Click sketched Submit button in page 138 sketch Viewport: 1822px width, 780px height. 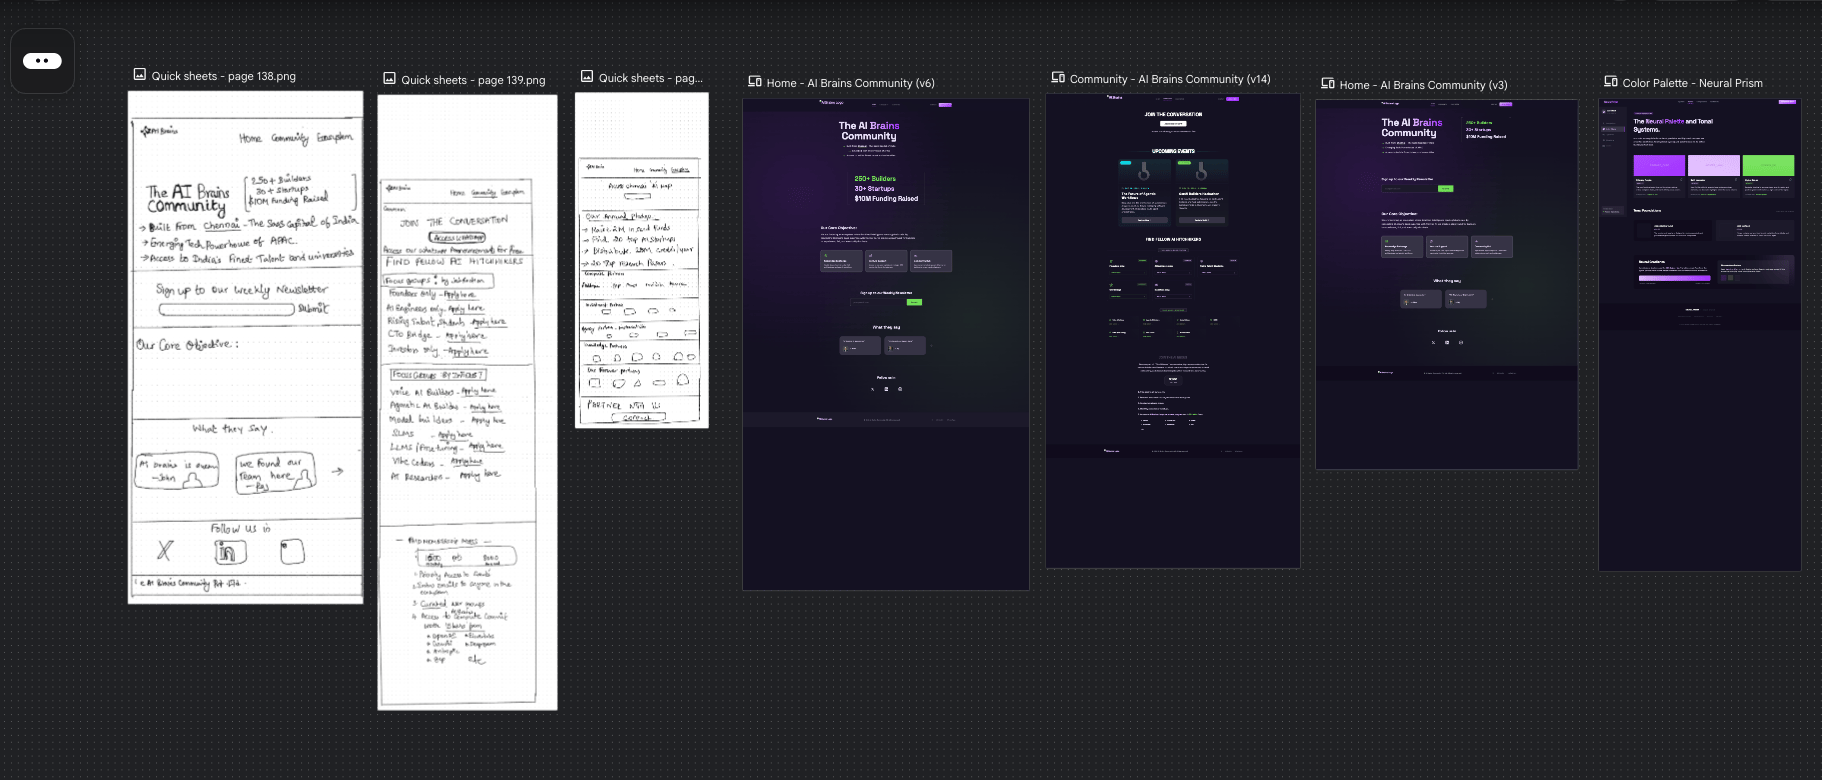pyautogui.click(x=312, y=309)
